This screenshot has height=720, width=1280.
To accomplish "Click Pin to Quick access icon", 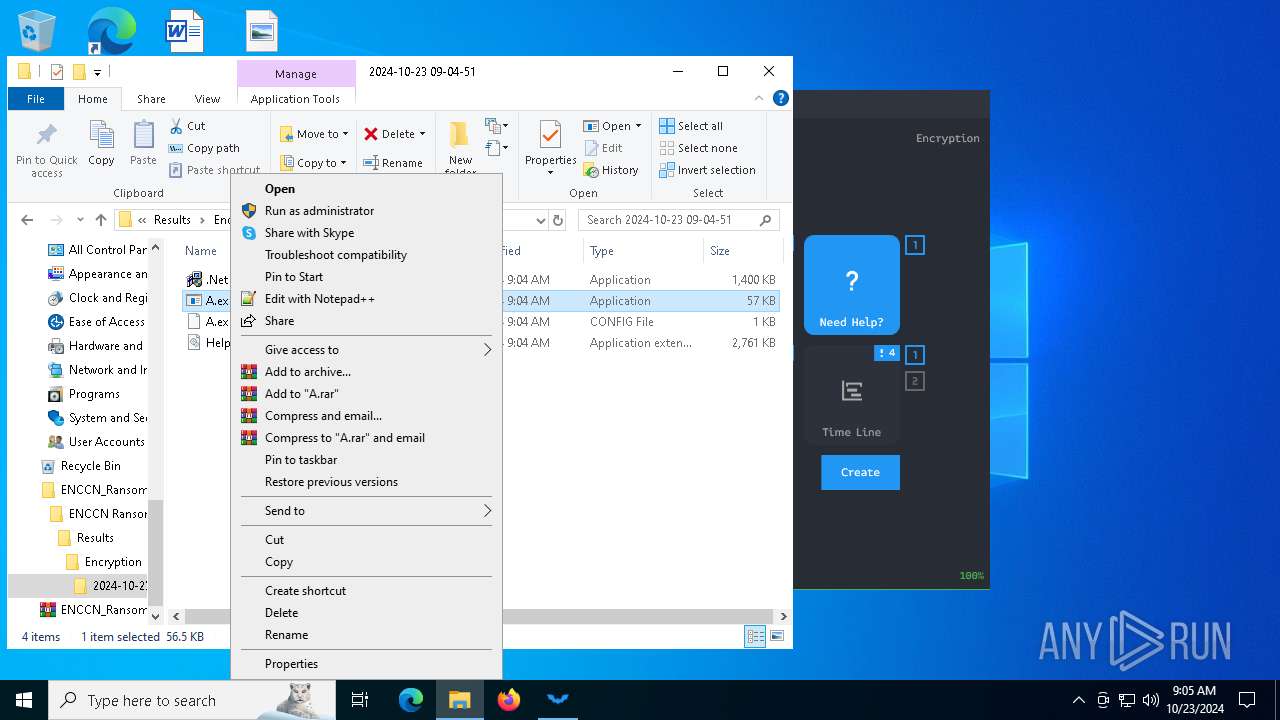I will pos(46,150).
